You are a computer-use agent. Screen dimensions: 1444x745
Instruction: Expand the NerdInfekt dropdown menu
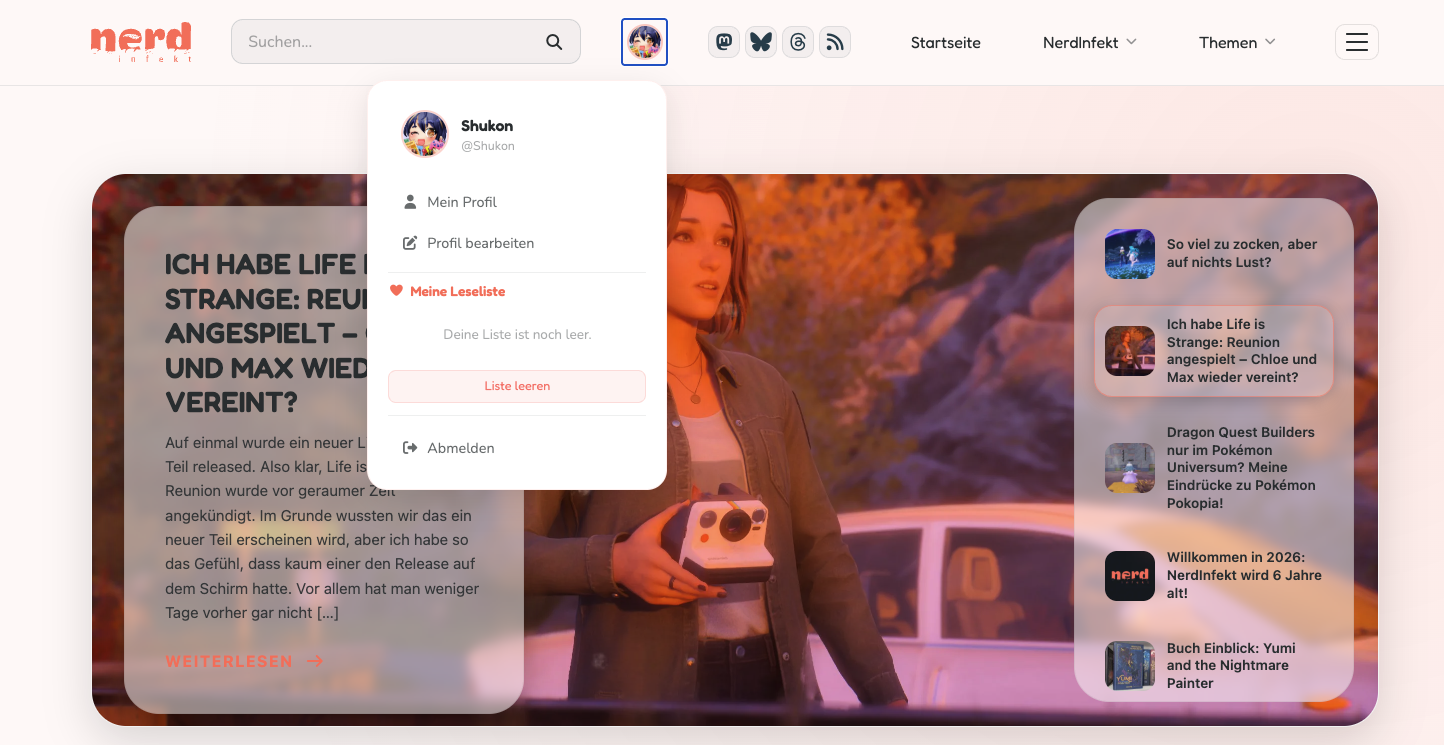point(1090,42)
